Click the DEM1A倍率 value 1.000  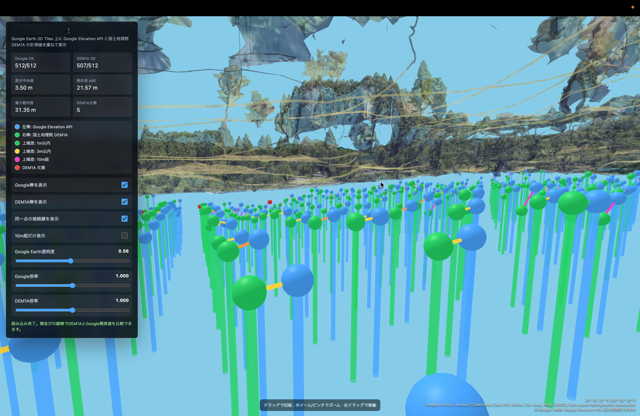(x=122, y=300)
